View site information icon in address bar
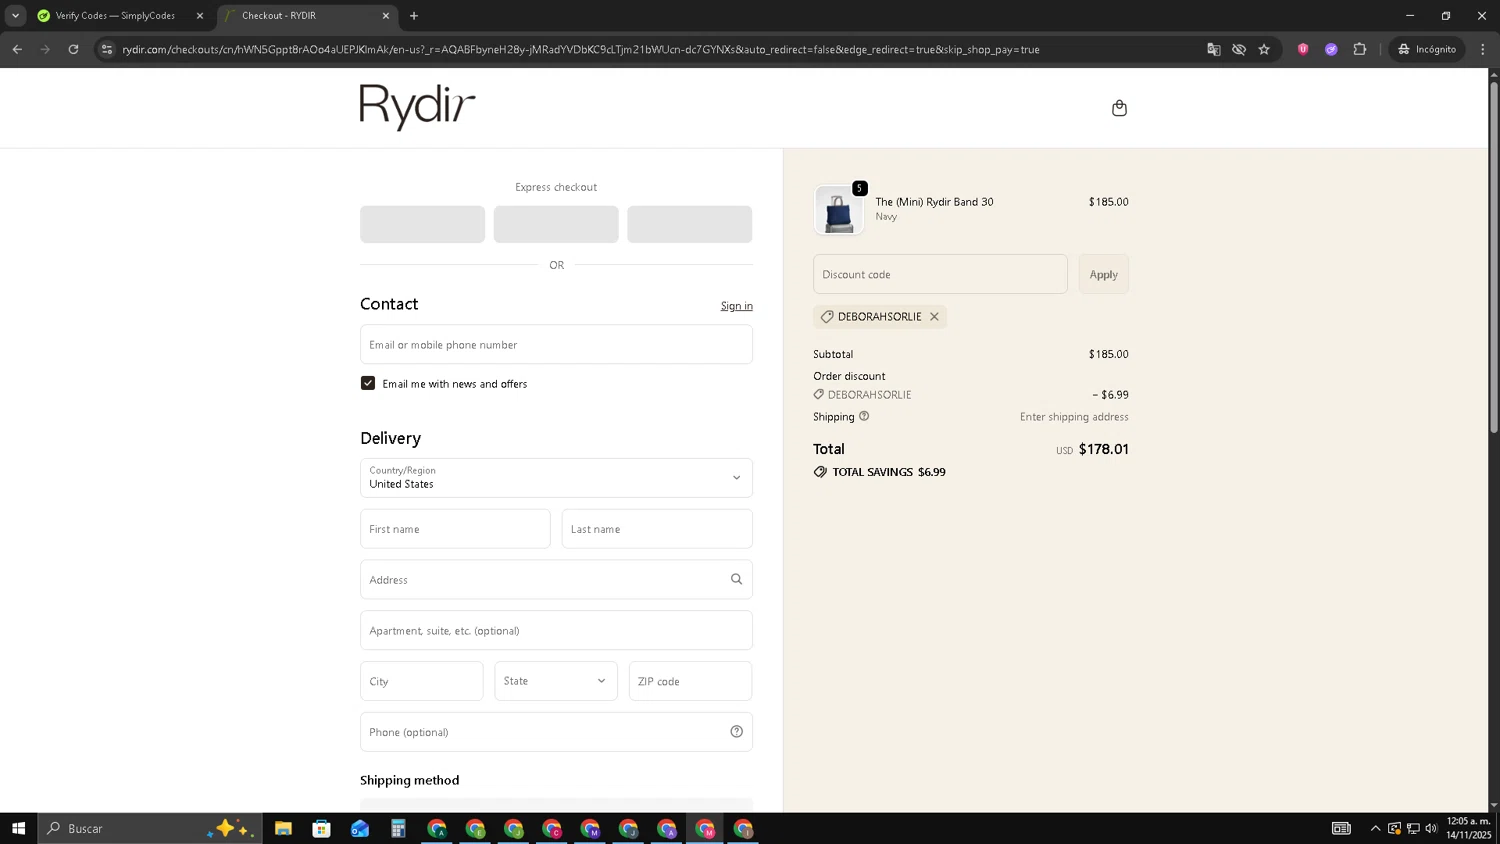 (107, 49)
